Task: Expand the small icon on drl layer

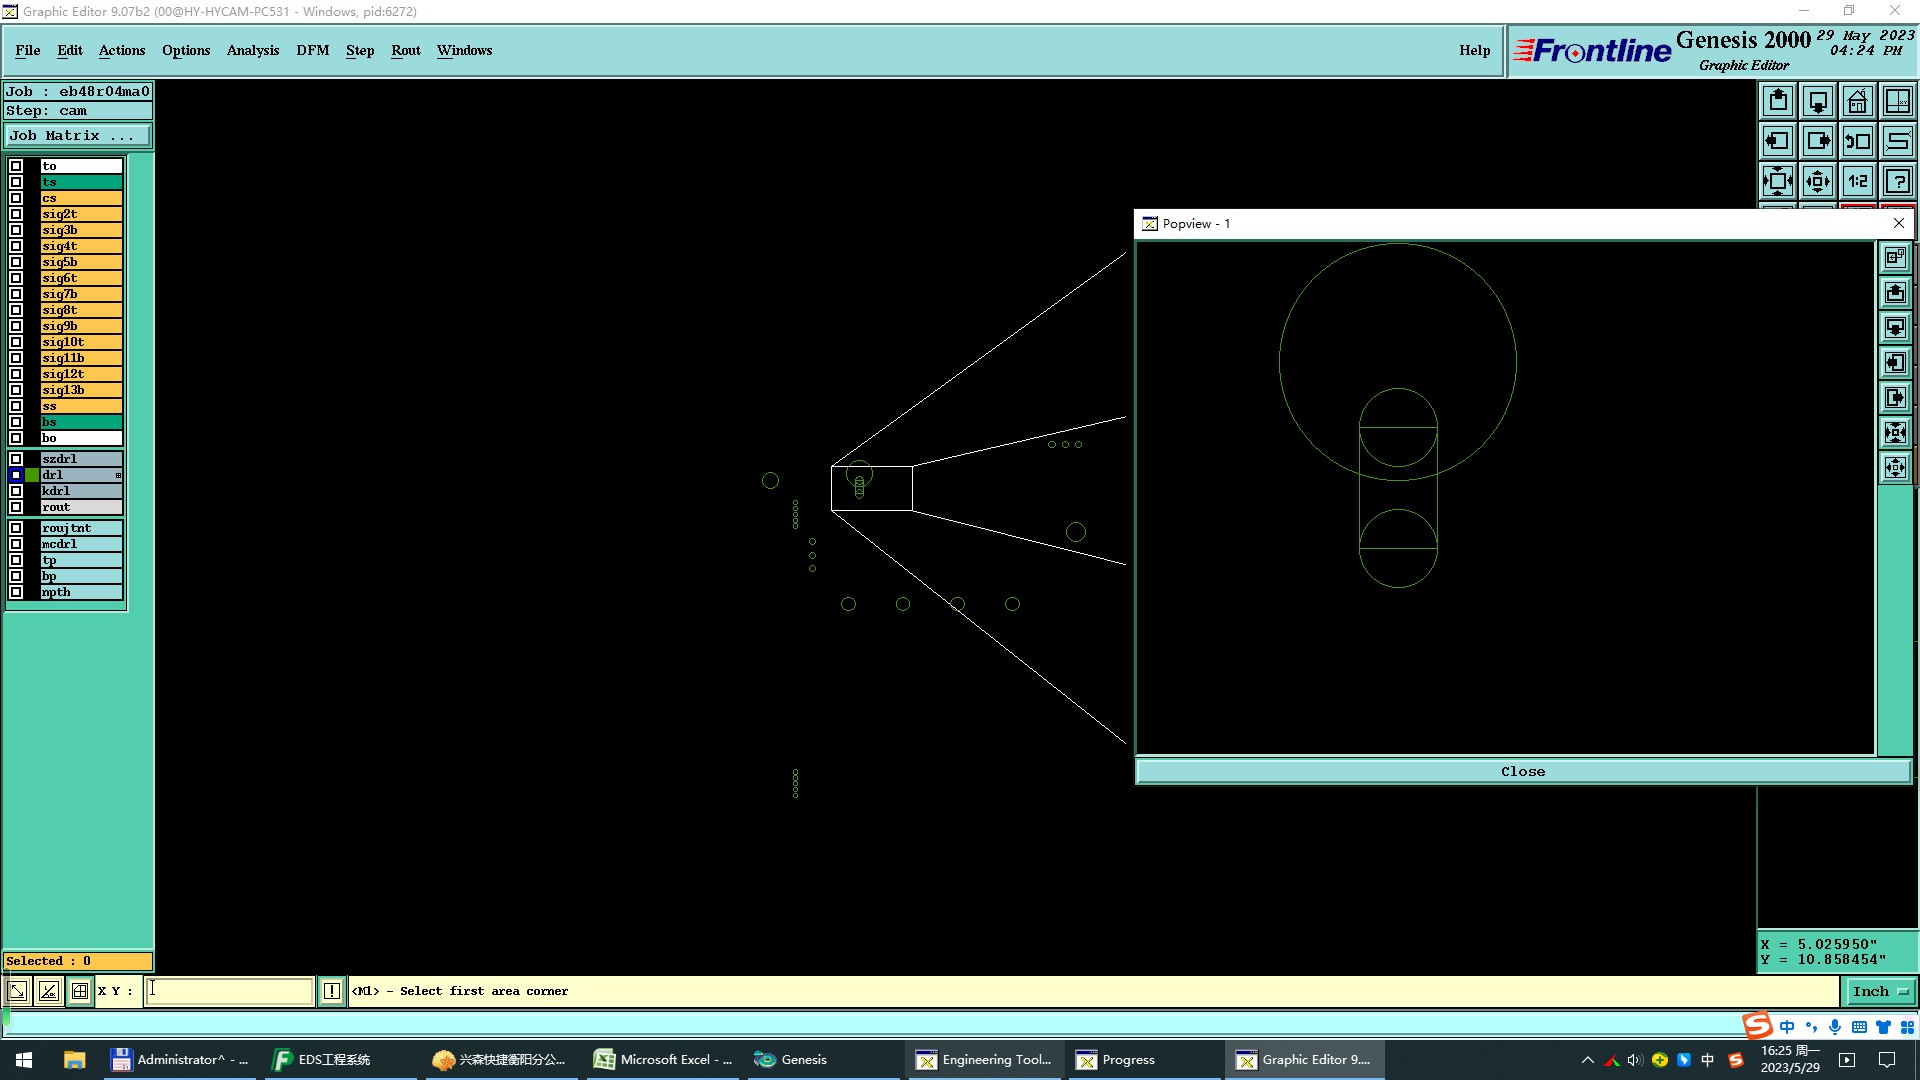Action: pos(118,475)
